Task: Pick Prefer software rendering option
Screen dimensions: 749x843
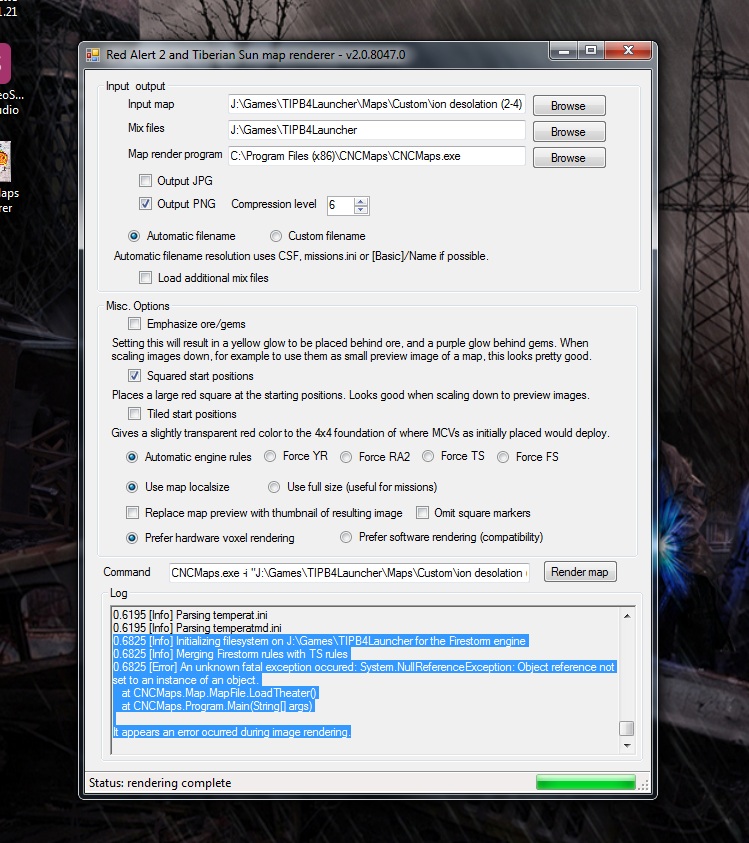Action: (x=347, y=537)
